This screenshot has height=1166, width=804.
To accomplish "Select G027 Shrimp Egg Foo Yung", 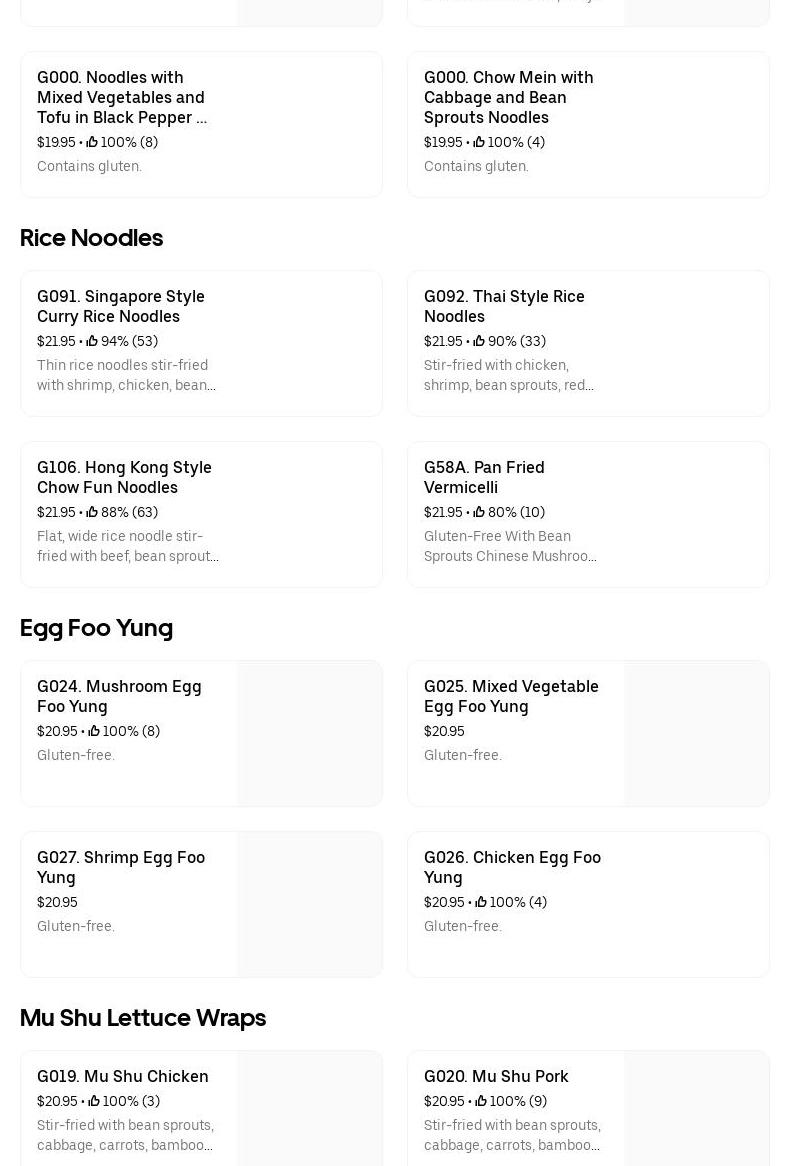I will click(121, 867).
